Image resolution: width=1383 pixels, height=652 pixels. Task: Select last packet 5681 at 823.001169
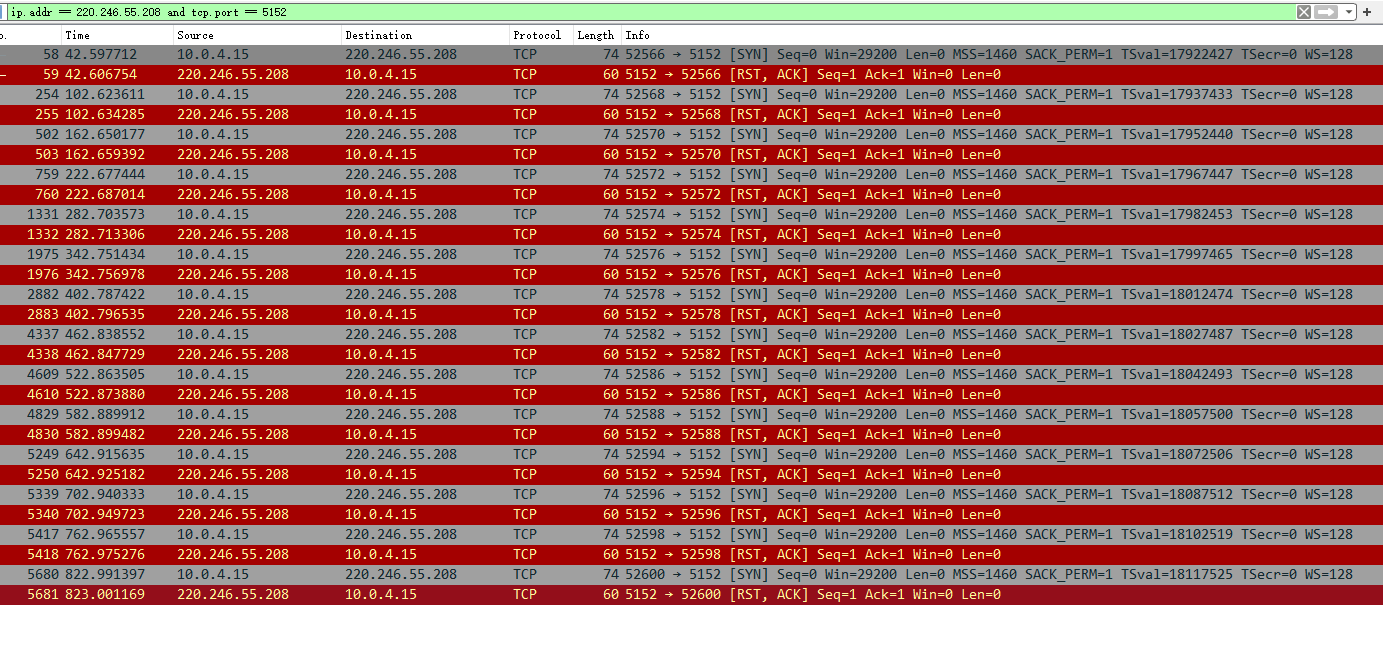(x=691, y=594)
